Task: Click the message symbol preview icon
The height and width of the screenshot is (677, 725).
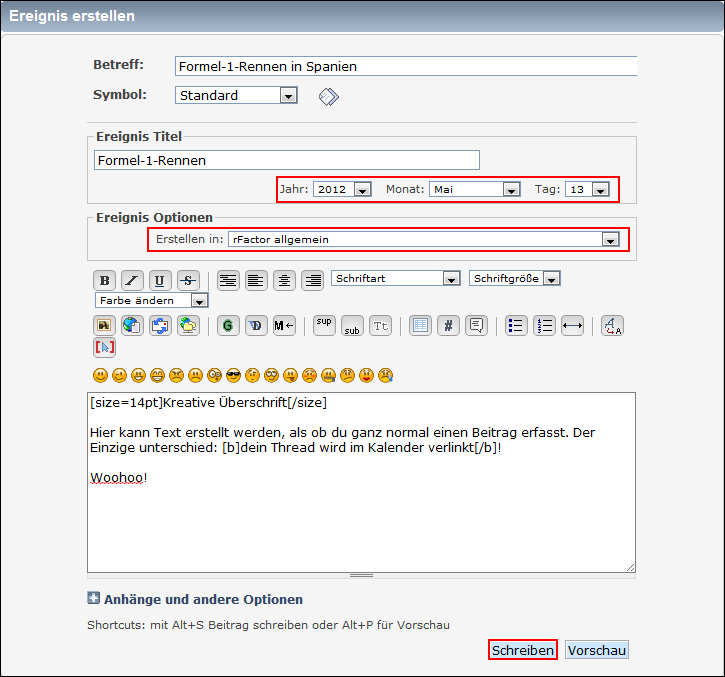Action: point(329,97)
